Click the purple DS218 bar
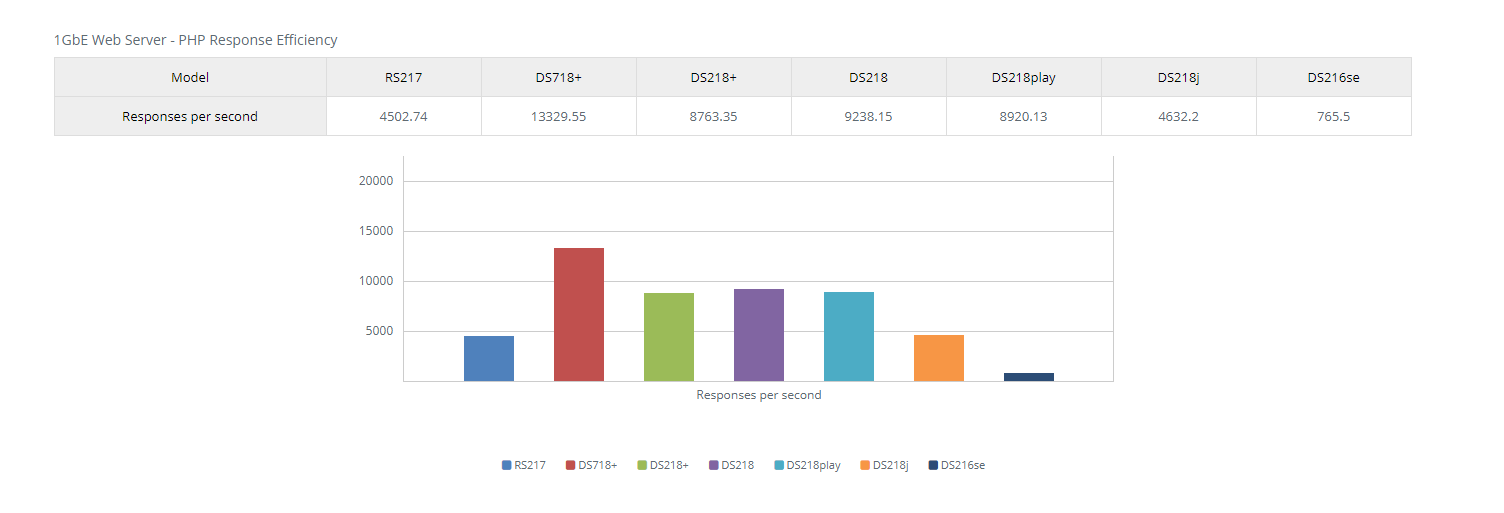Image resolution: width=1504 pixels, height=513 pixels. coord(759,335)
